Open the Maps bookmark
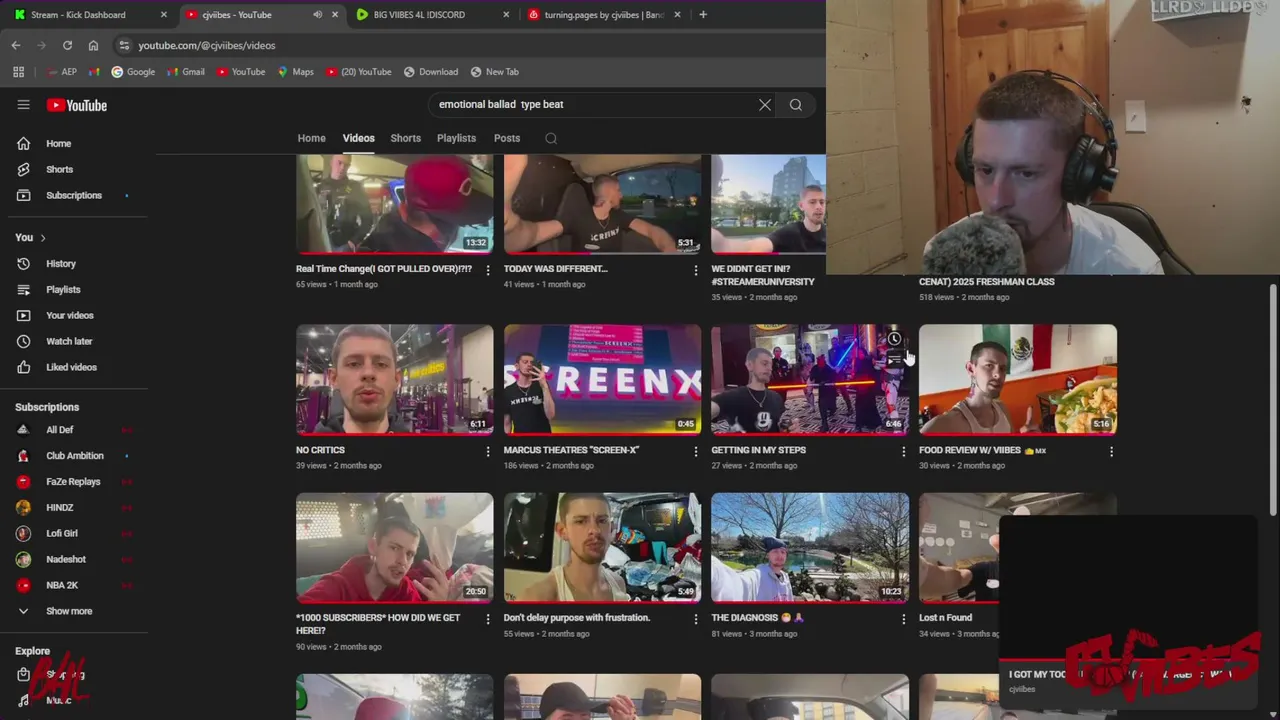Screen dimensions: 1280x720 296,72
